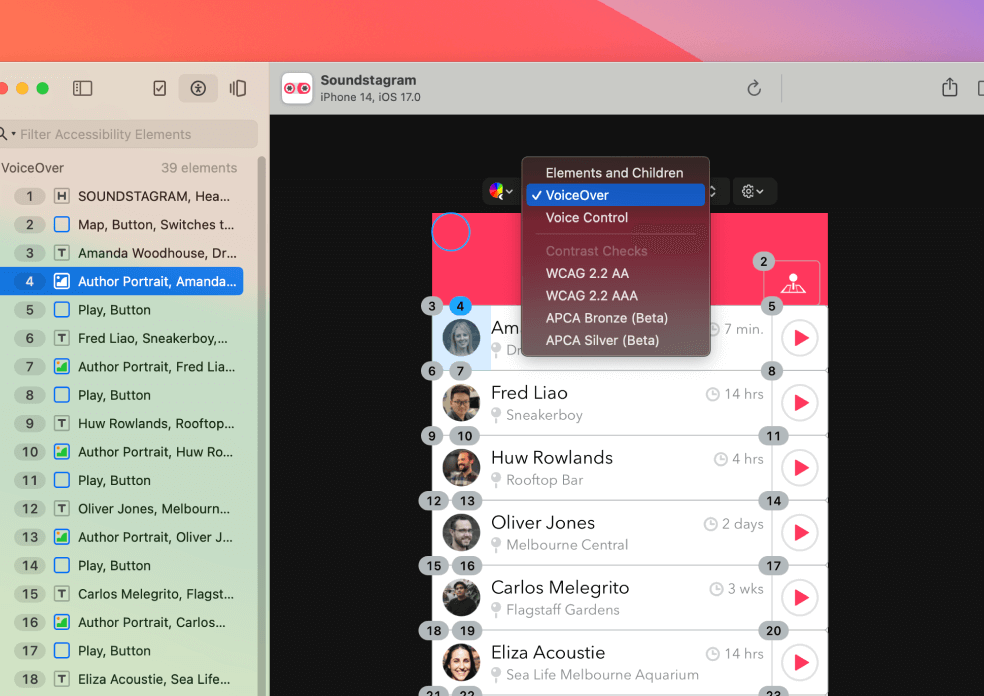The height and width of the screenshot is (696, 984).
Task: Click the Flagstaff Gardens location text
Action: pos(562,609)
